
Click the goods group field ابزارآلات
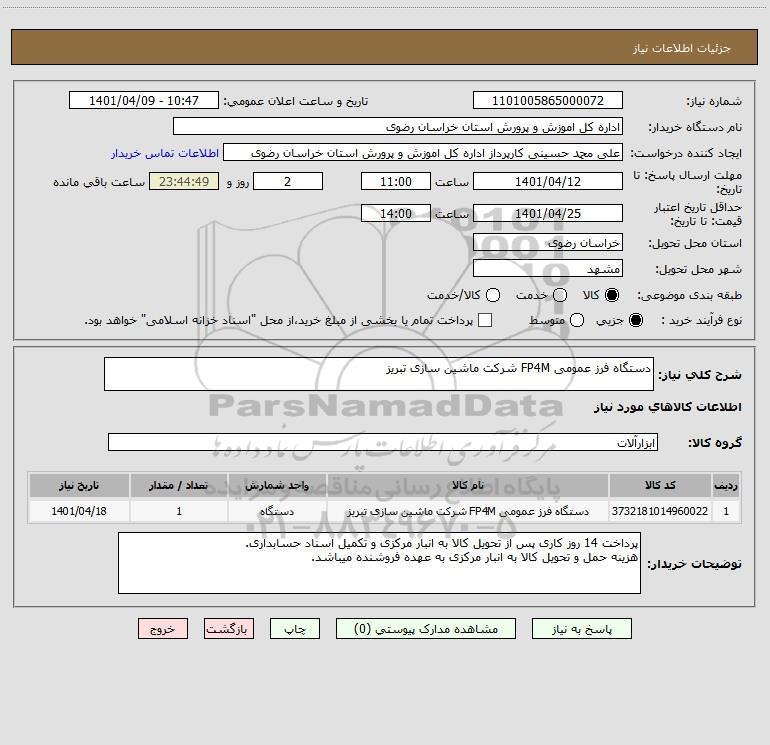coord(383,442)
